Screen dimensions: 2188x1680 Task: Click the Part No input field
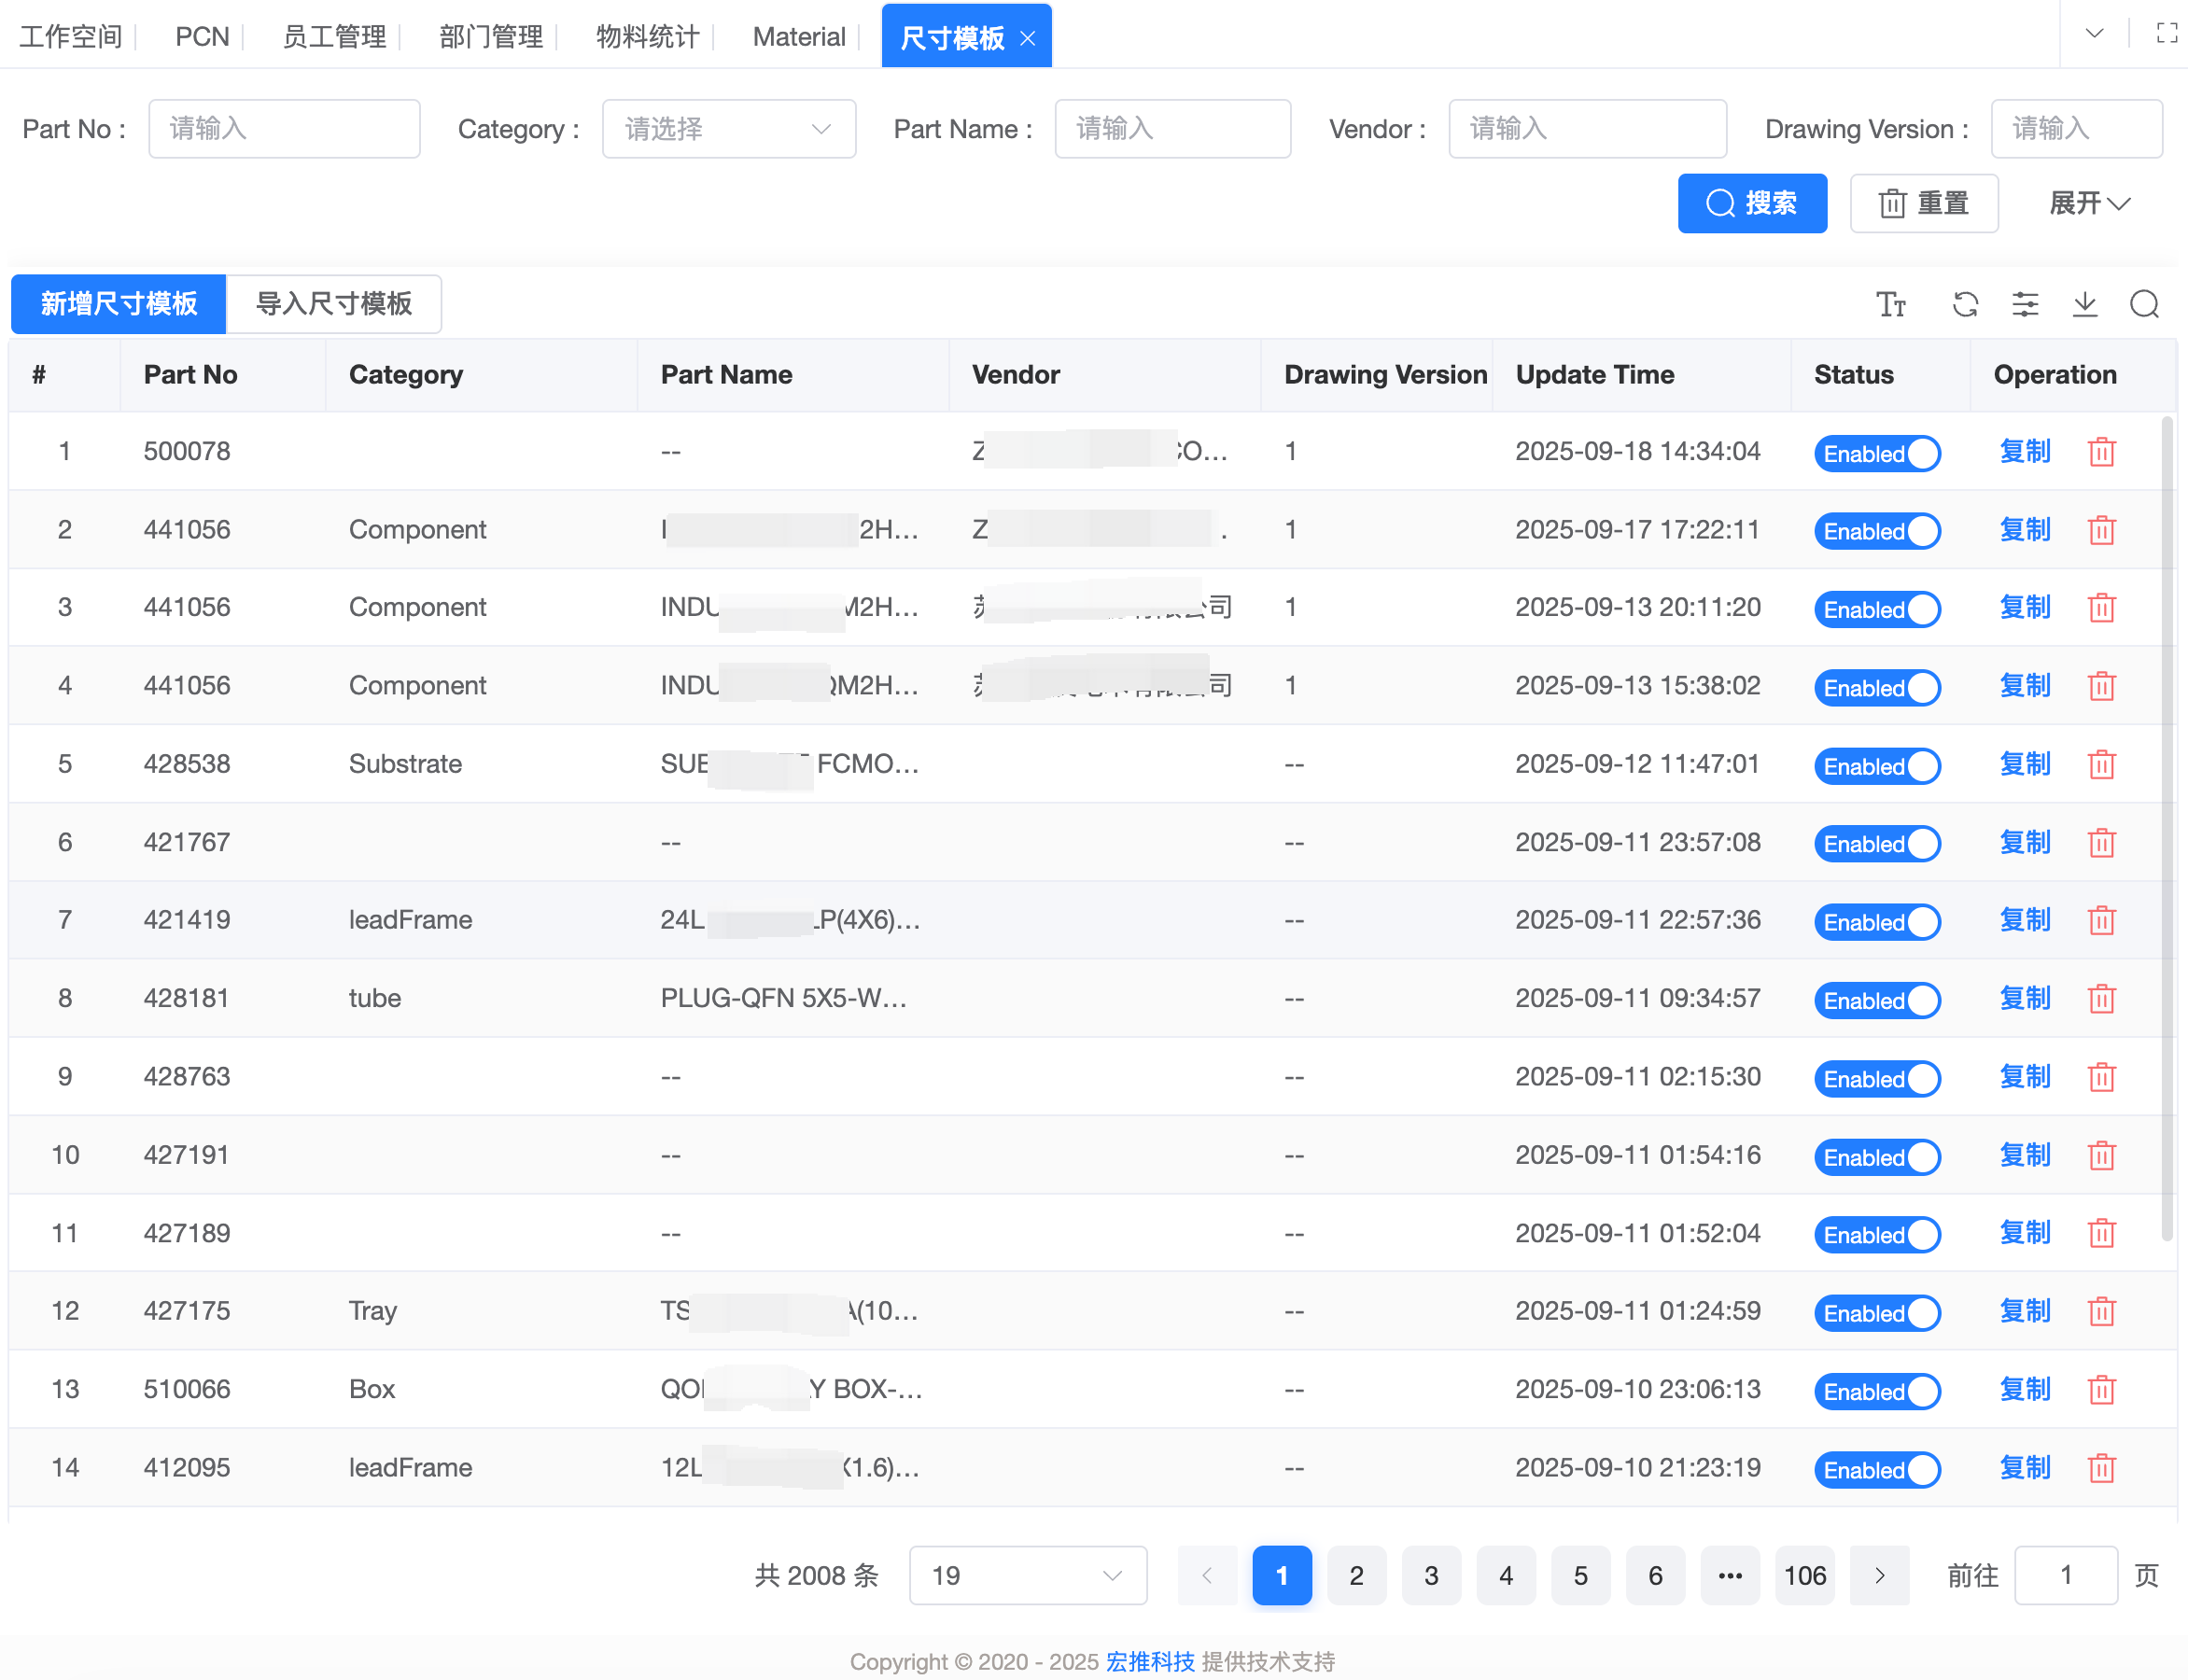tap(284, 129)
